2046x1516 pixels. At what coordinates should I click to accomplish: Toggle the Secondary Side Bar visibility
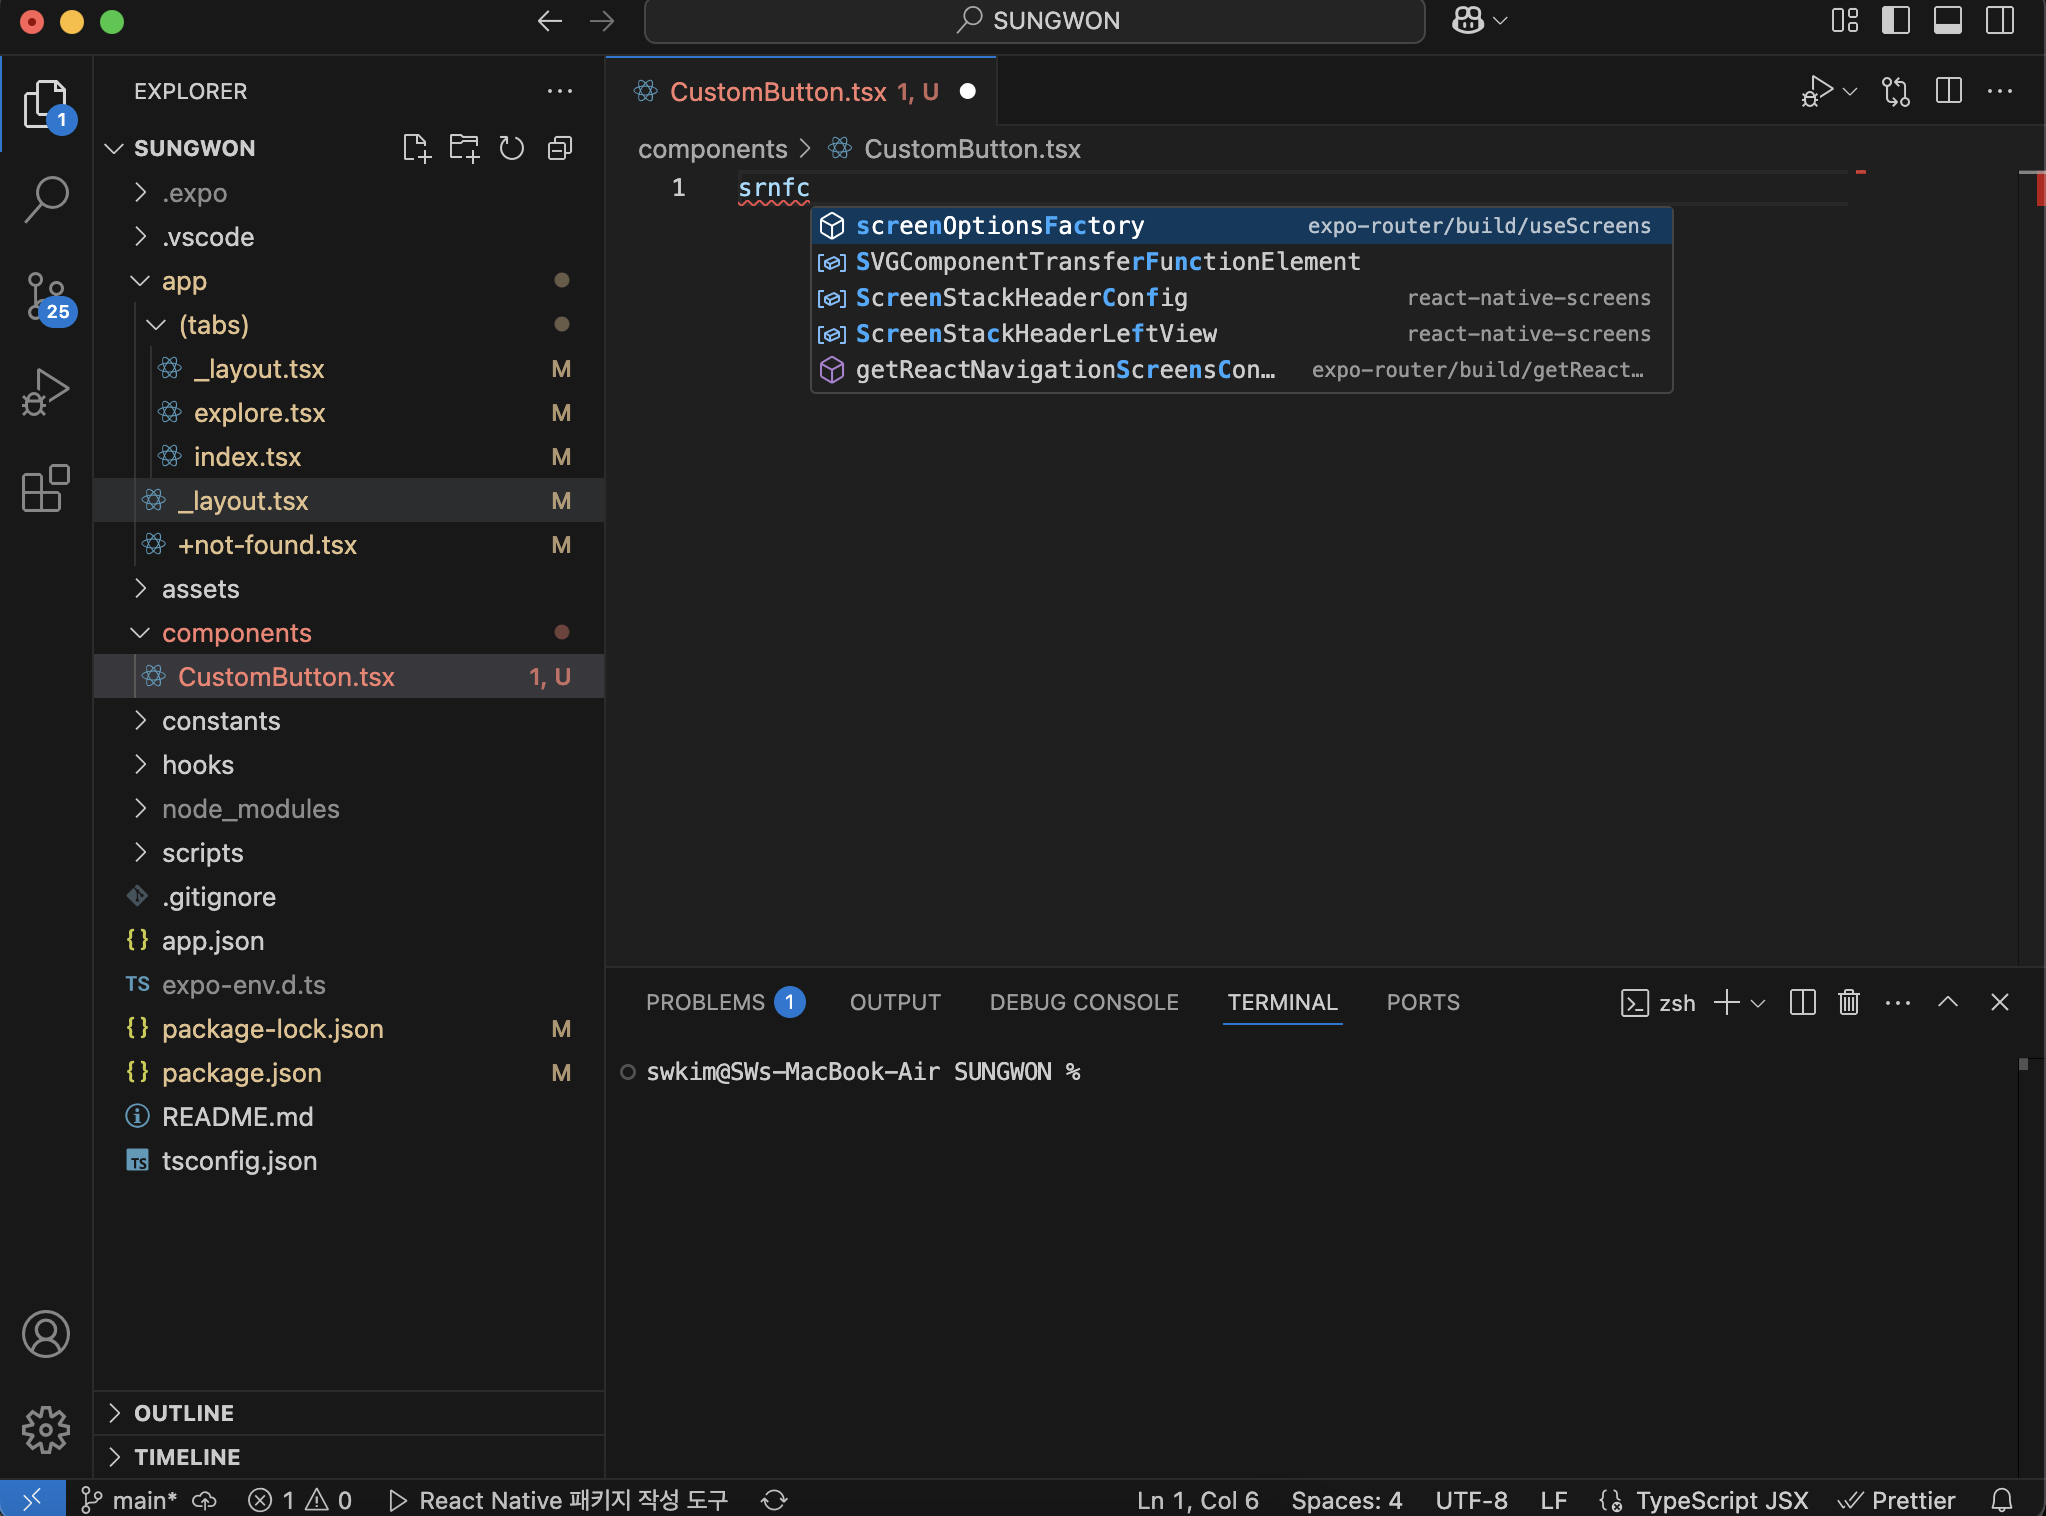(x=1999, y=21)
